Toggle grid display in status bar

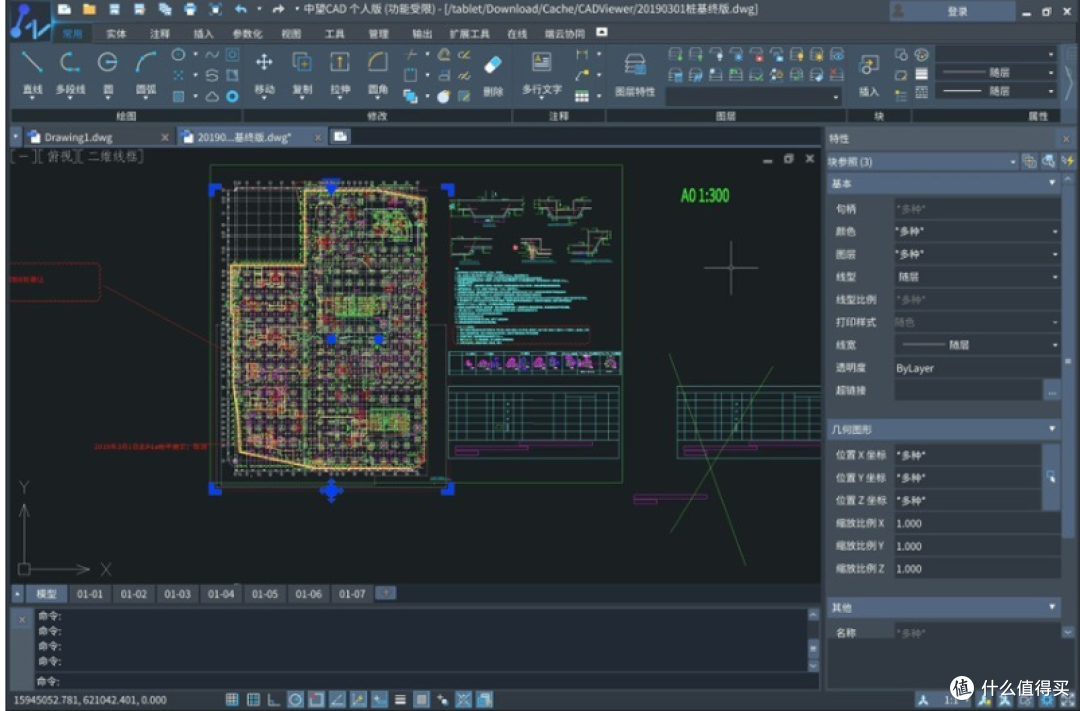(x=253, y=699)
